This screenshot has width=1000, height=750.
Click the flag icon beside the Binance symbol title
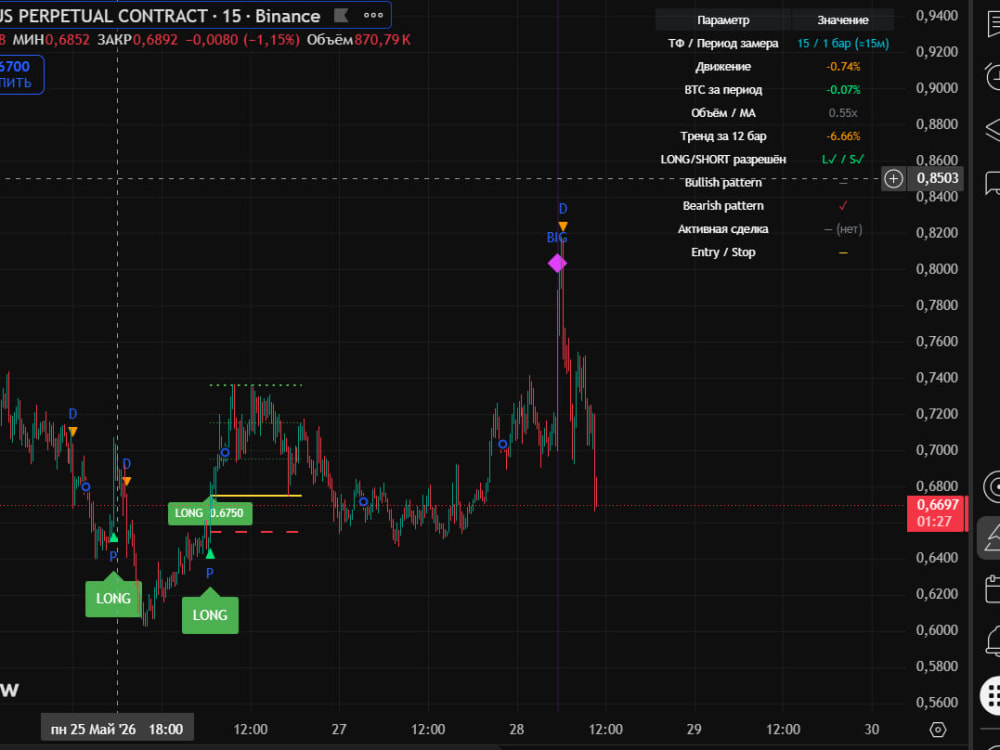(x=341, y=15)
